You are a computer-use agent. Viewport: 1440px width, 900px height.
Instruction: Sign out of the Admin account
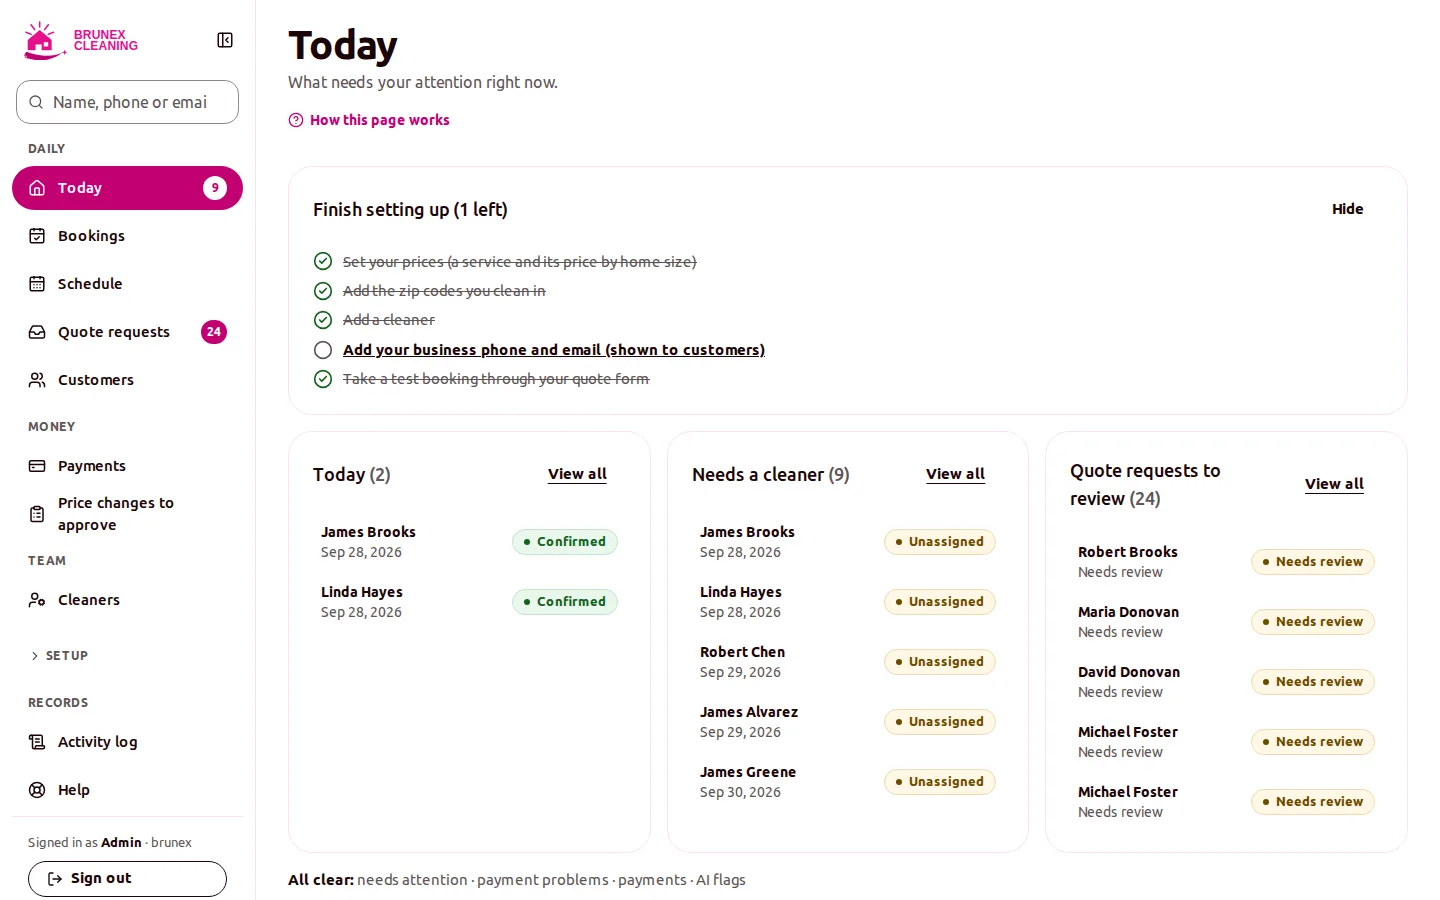(127, 879)
